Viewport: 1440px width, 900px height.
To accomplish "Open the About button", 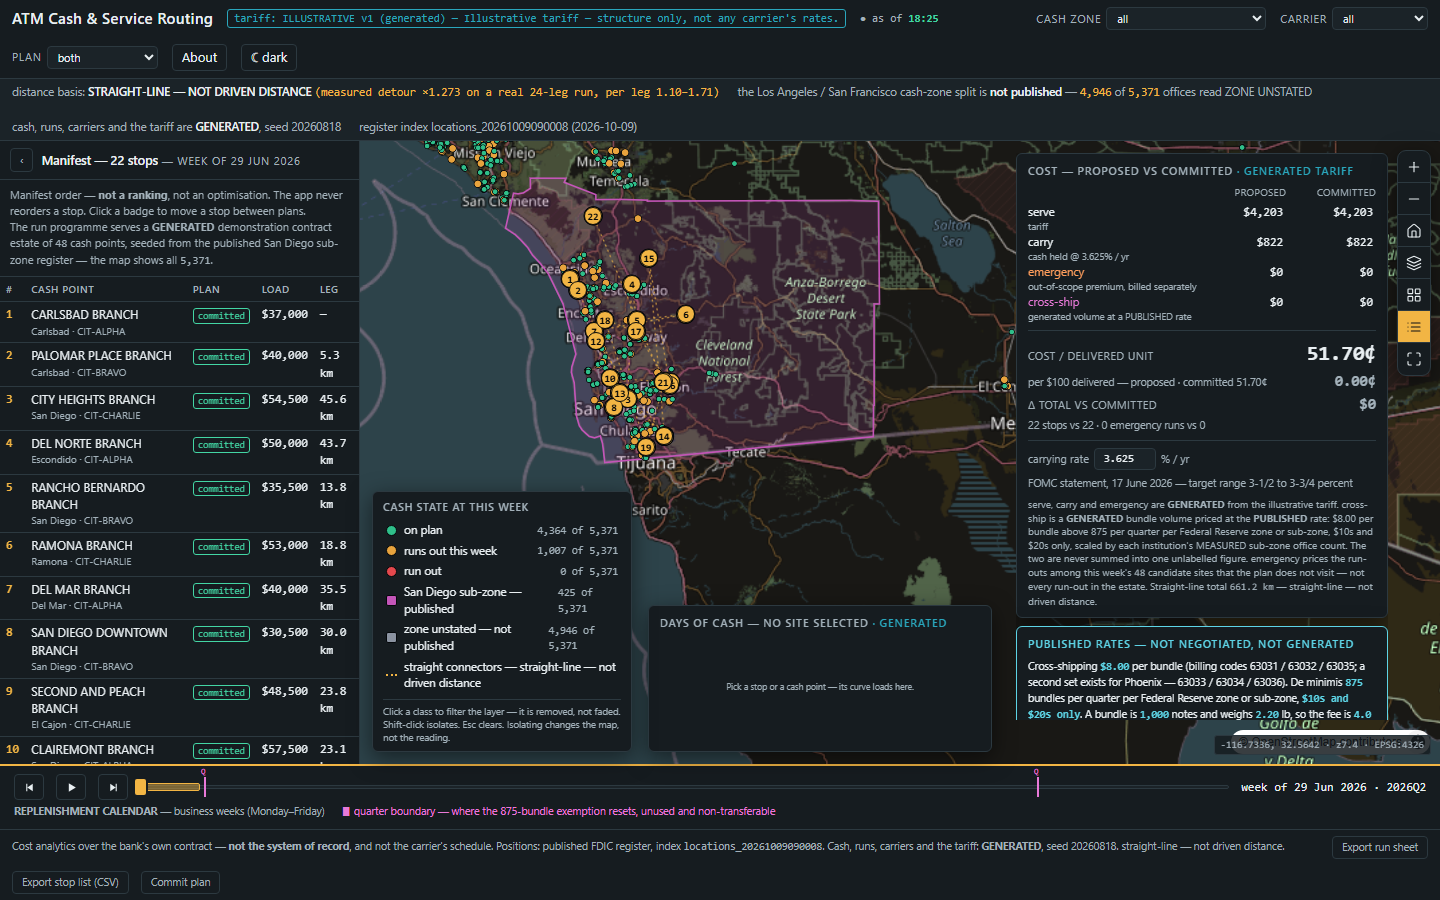I will point(199,58).
